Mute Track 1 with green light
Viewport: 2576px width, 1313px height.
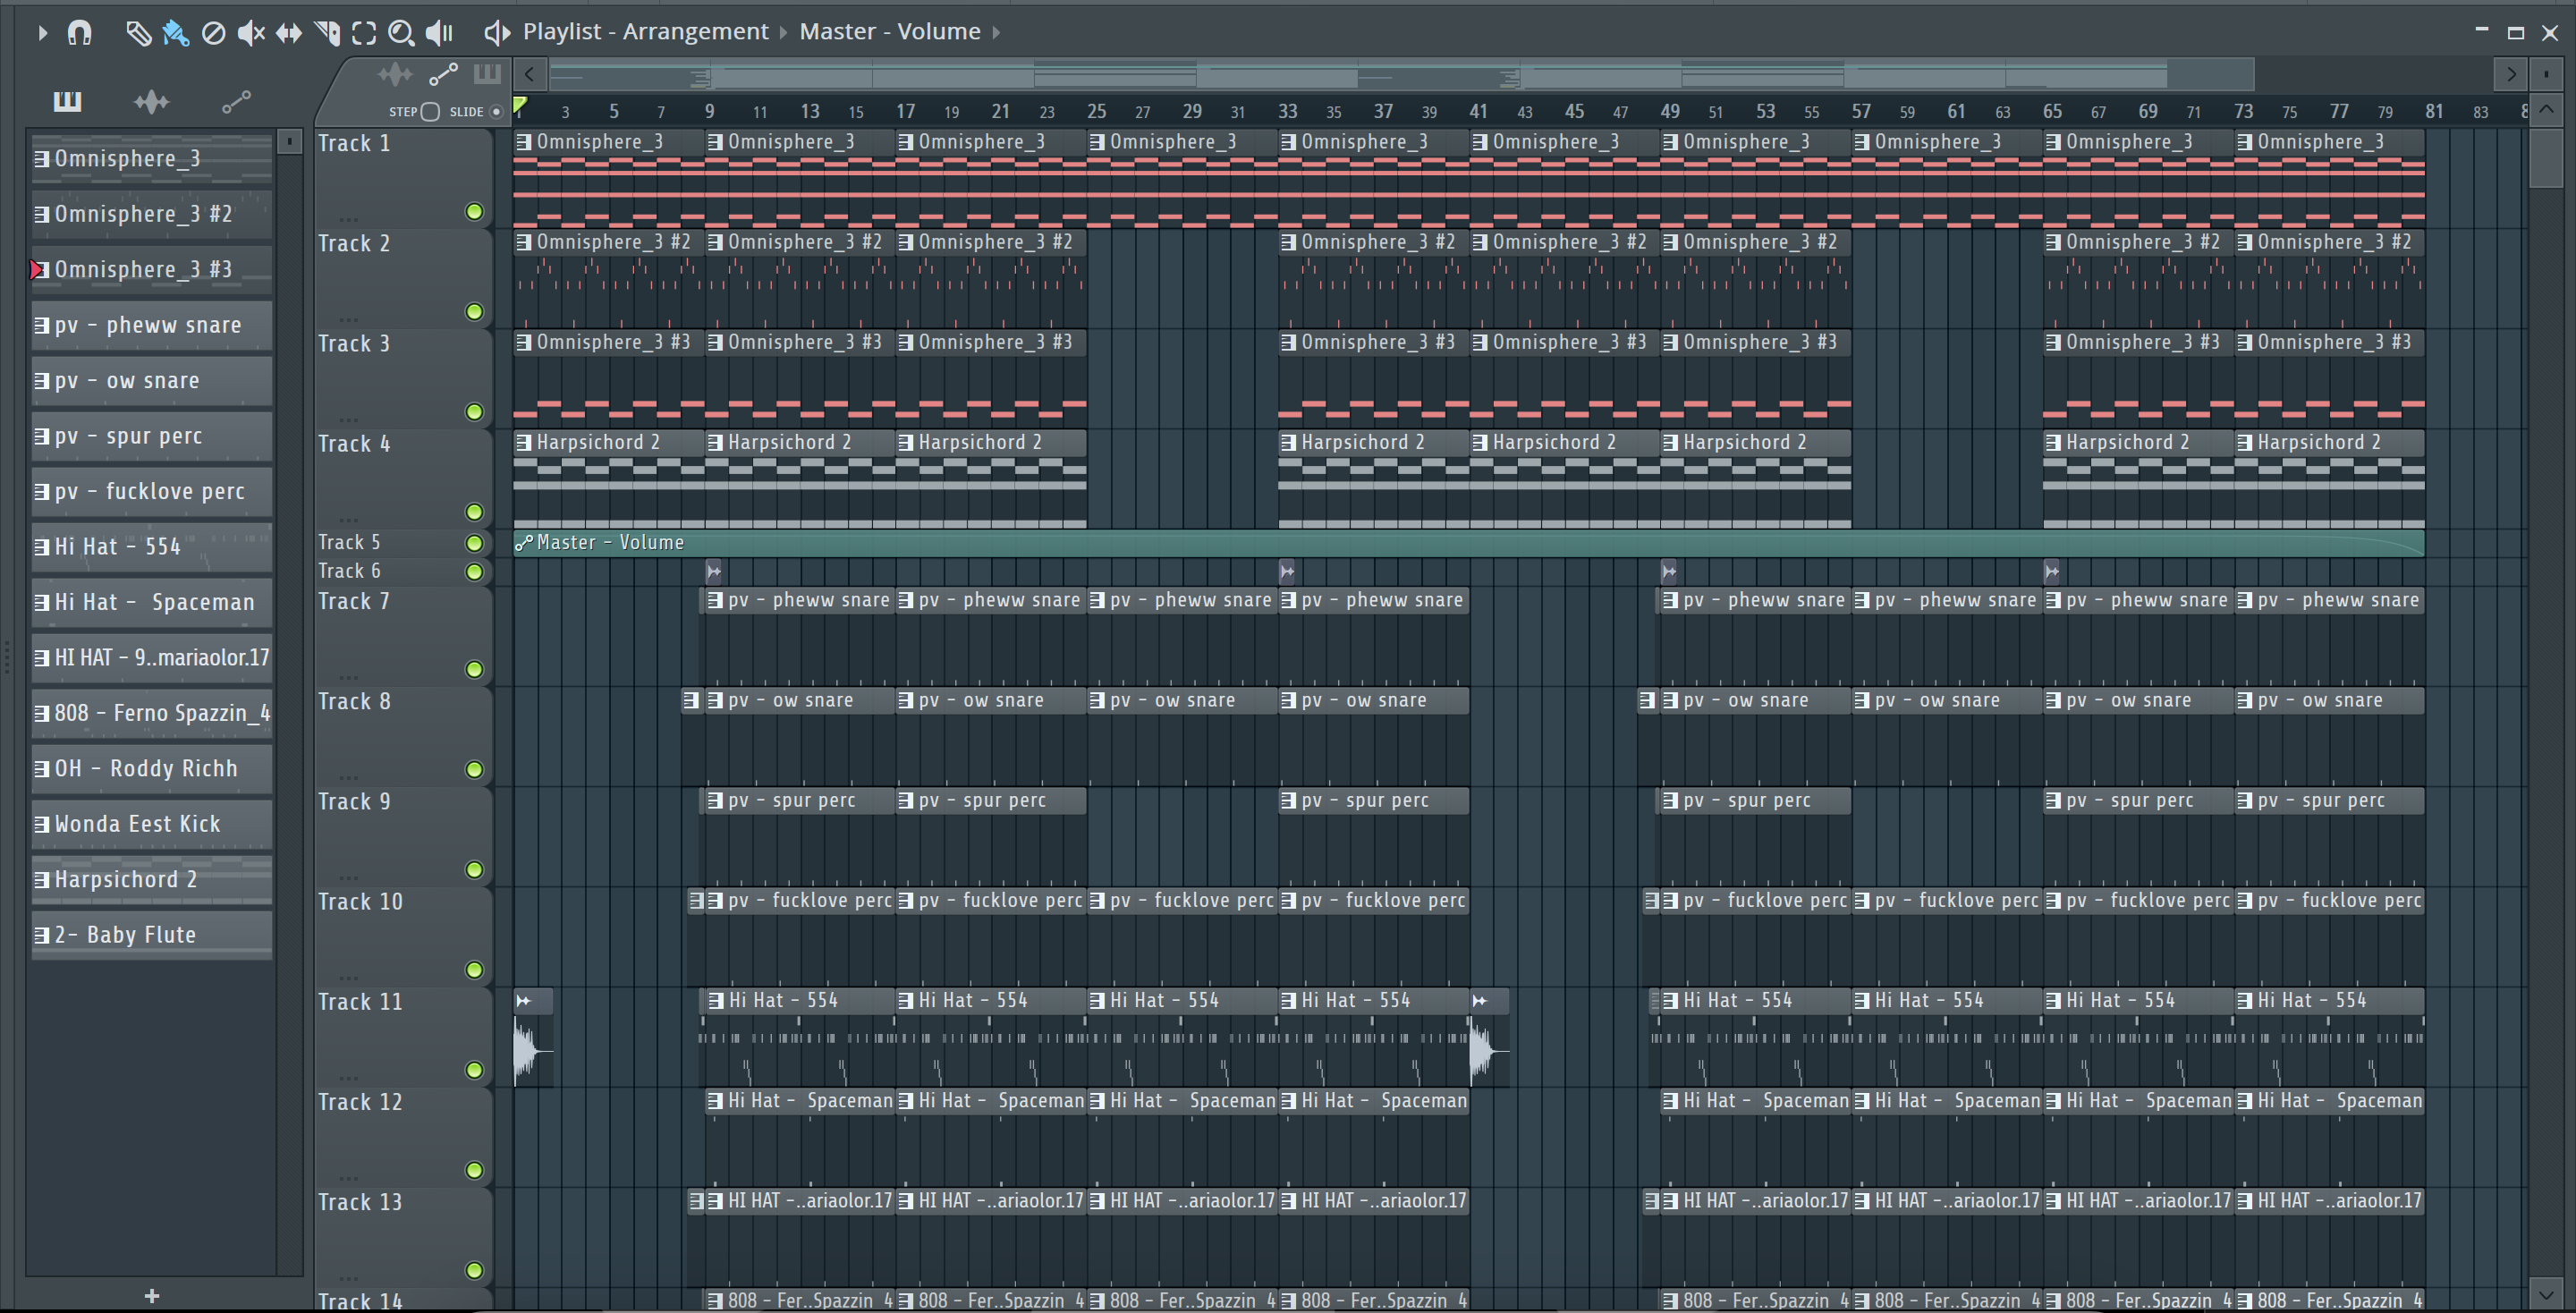pyautogui.click(x=474, y=211)
